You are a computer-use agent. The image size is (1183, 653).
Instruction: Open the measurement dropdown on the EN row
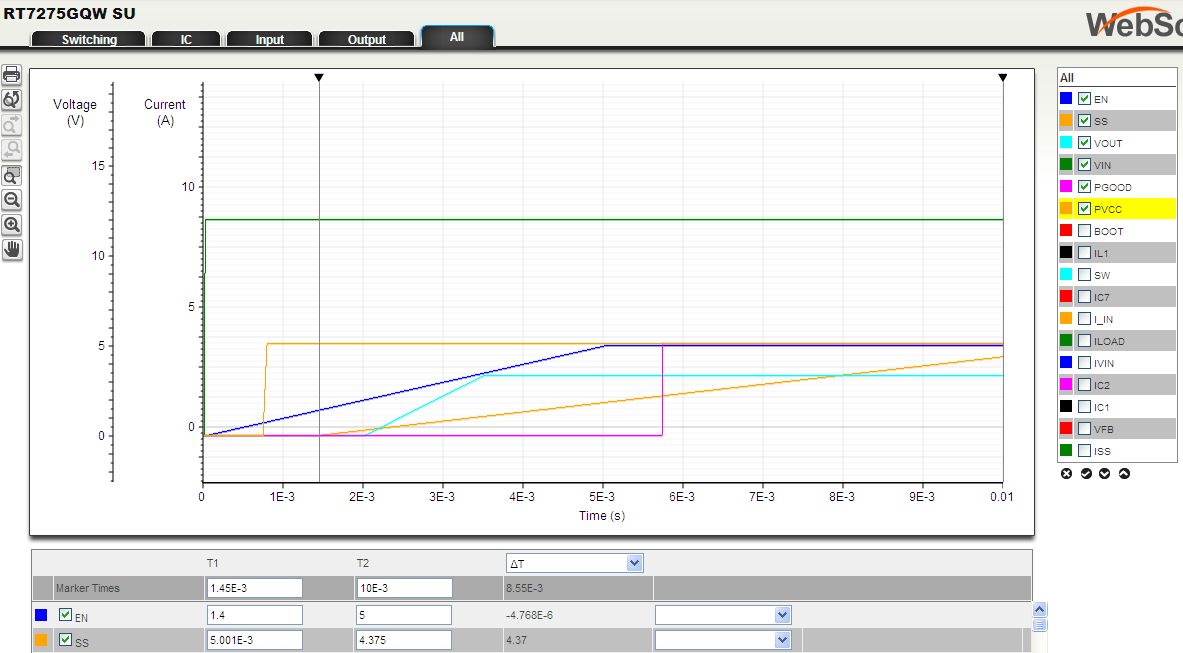pyautogui.click(x=722, y=614)
